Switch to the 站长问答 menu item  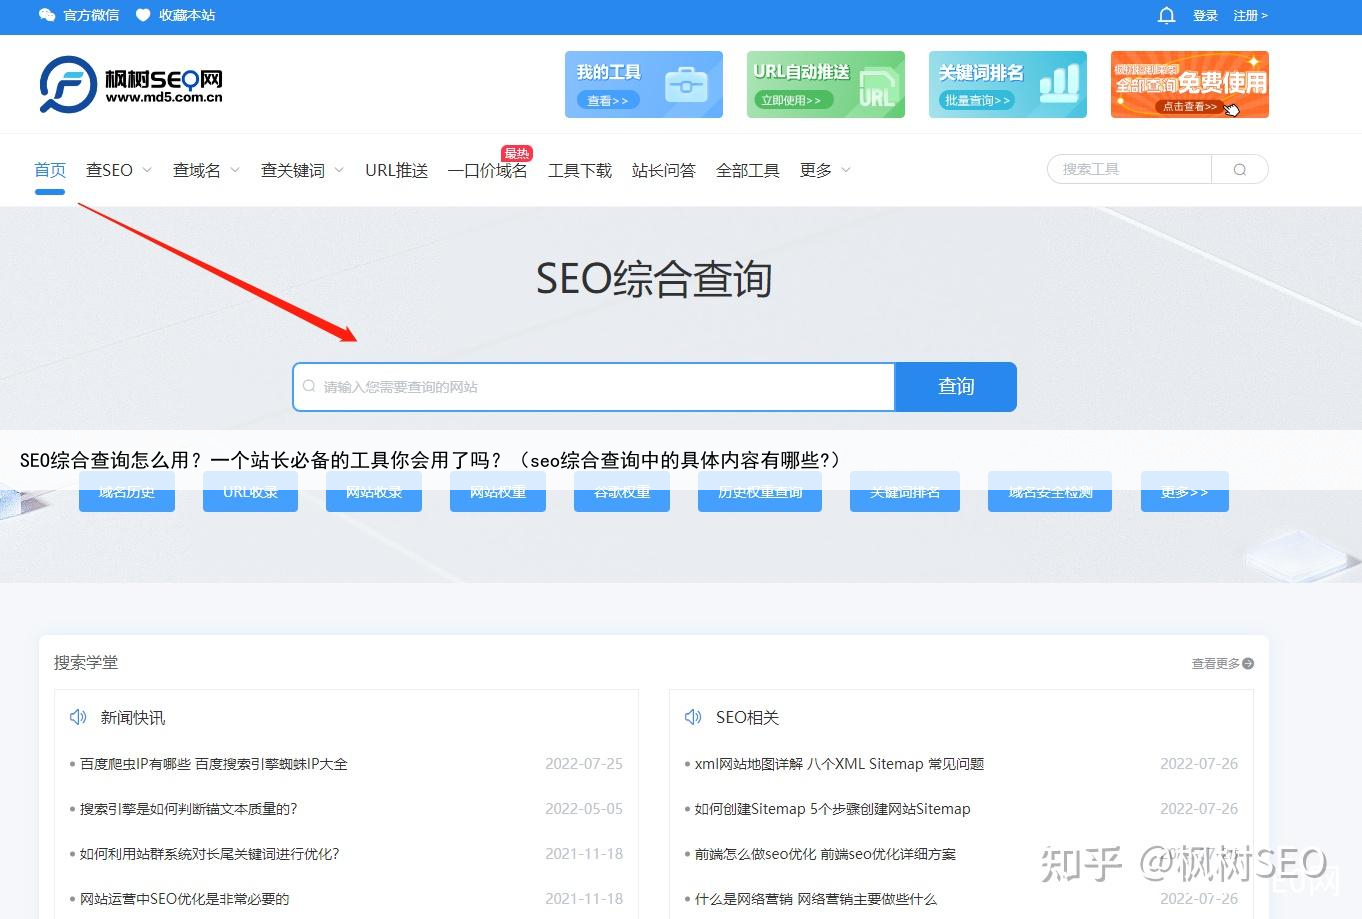663,170
